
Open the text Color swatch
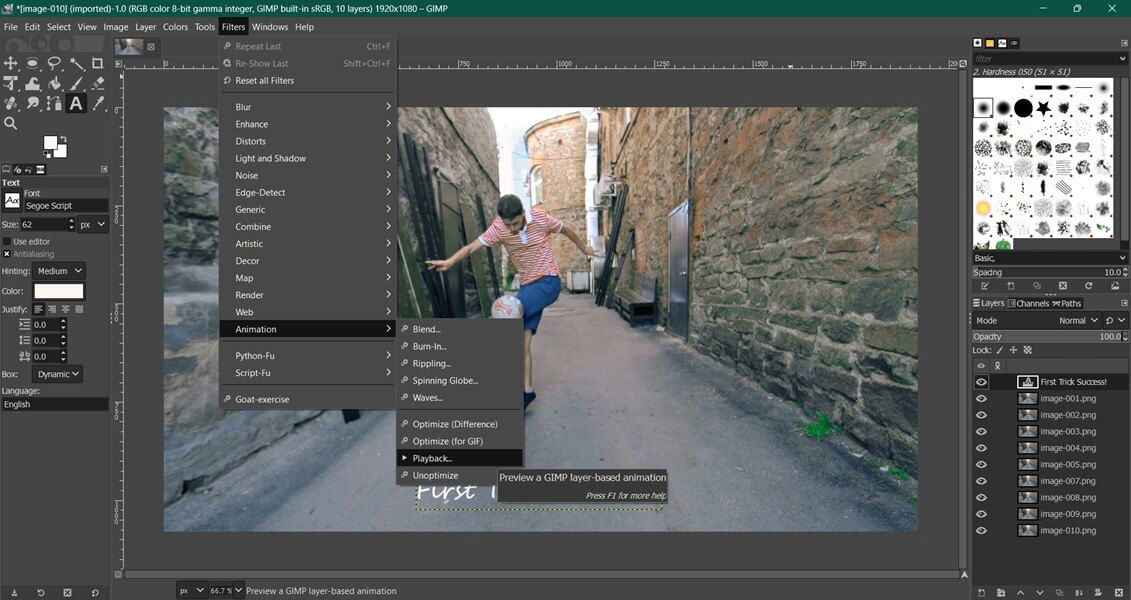58,290
